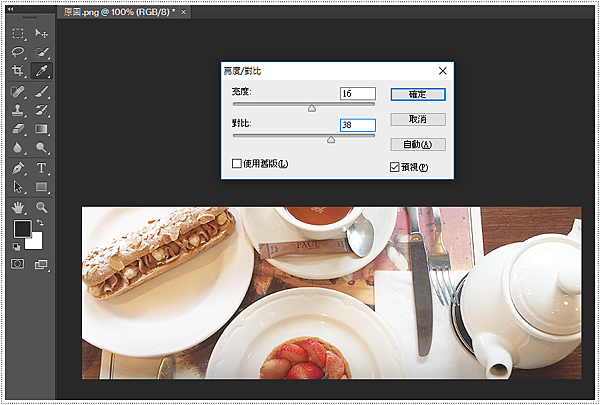The height and width of the screenshot is (405, 600).
Task: Click the dessert photo on the canvas
Action: point(331,293)
